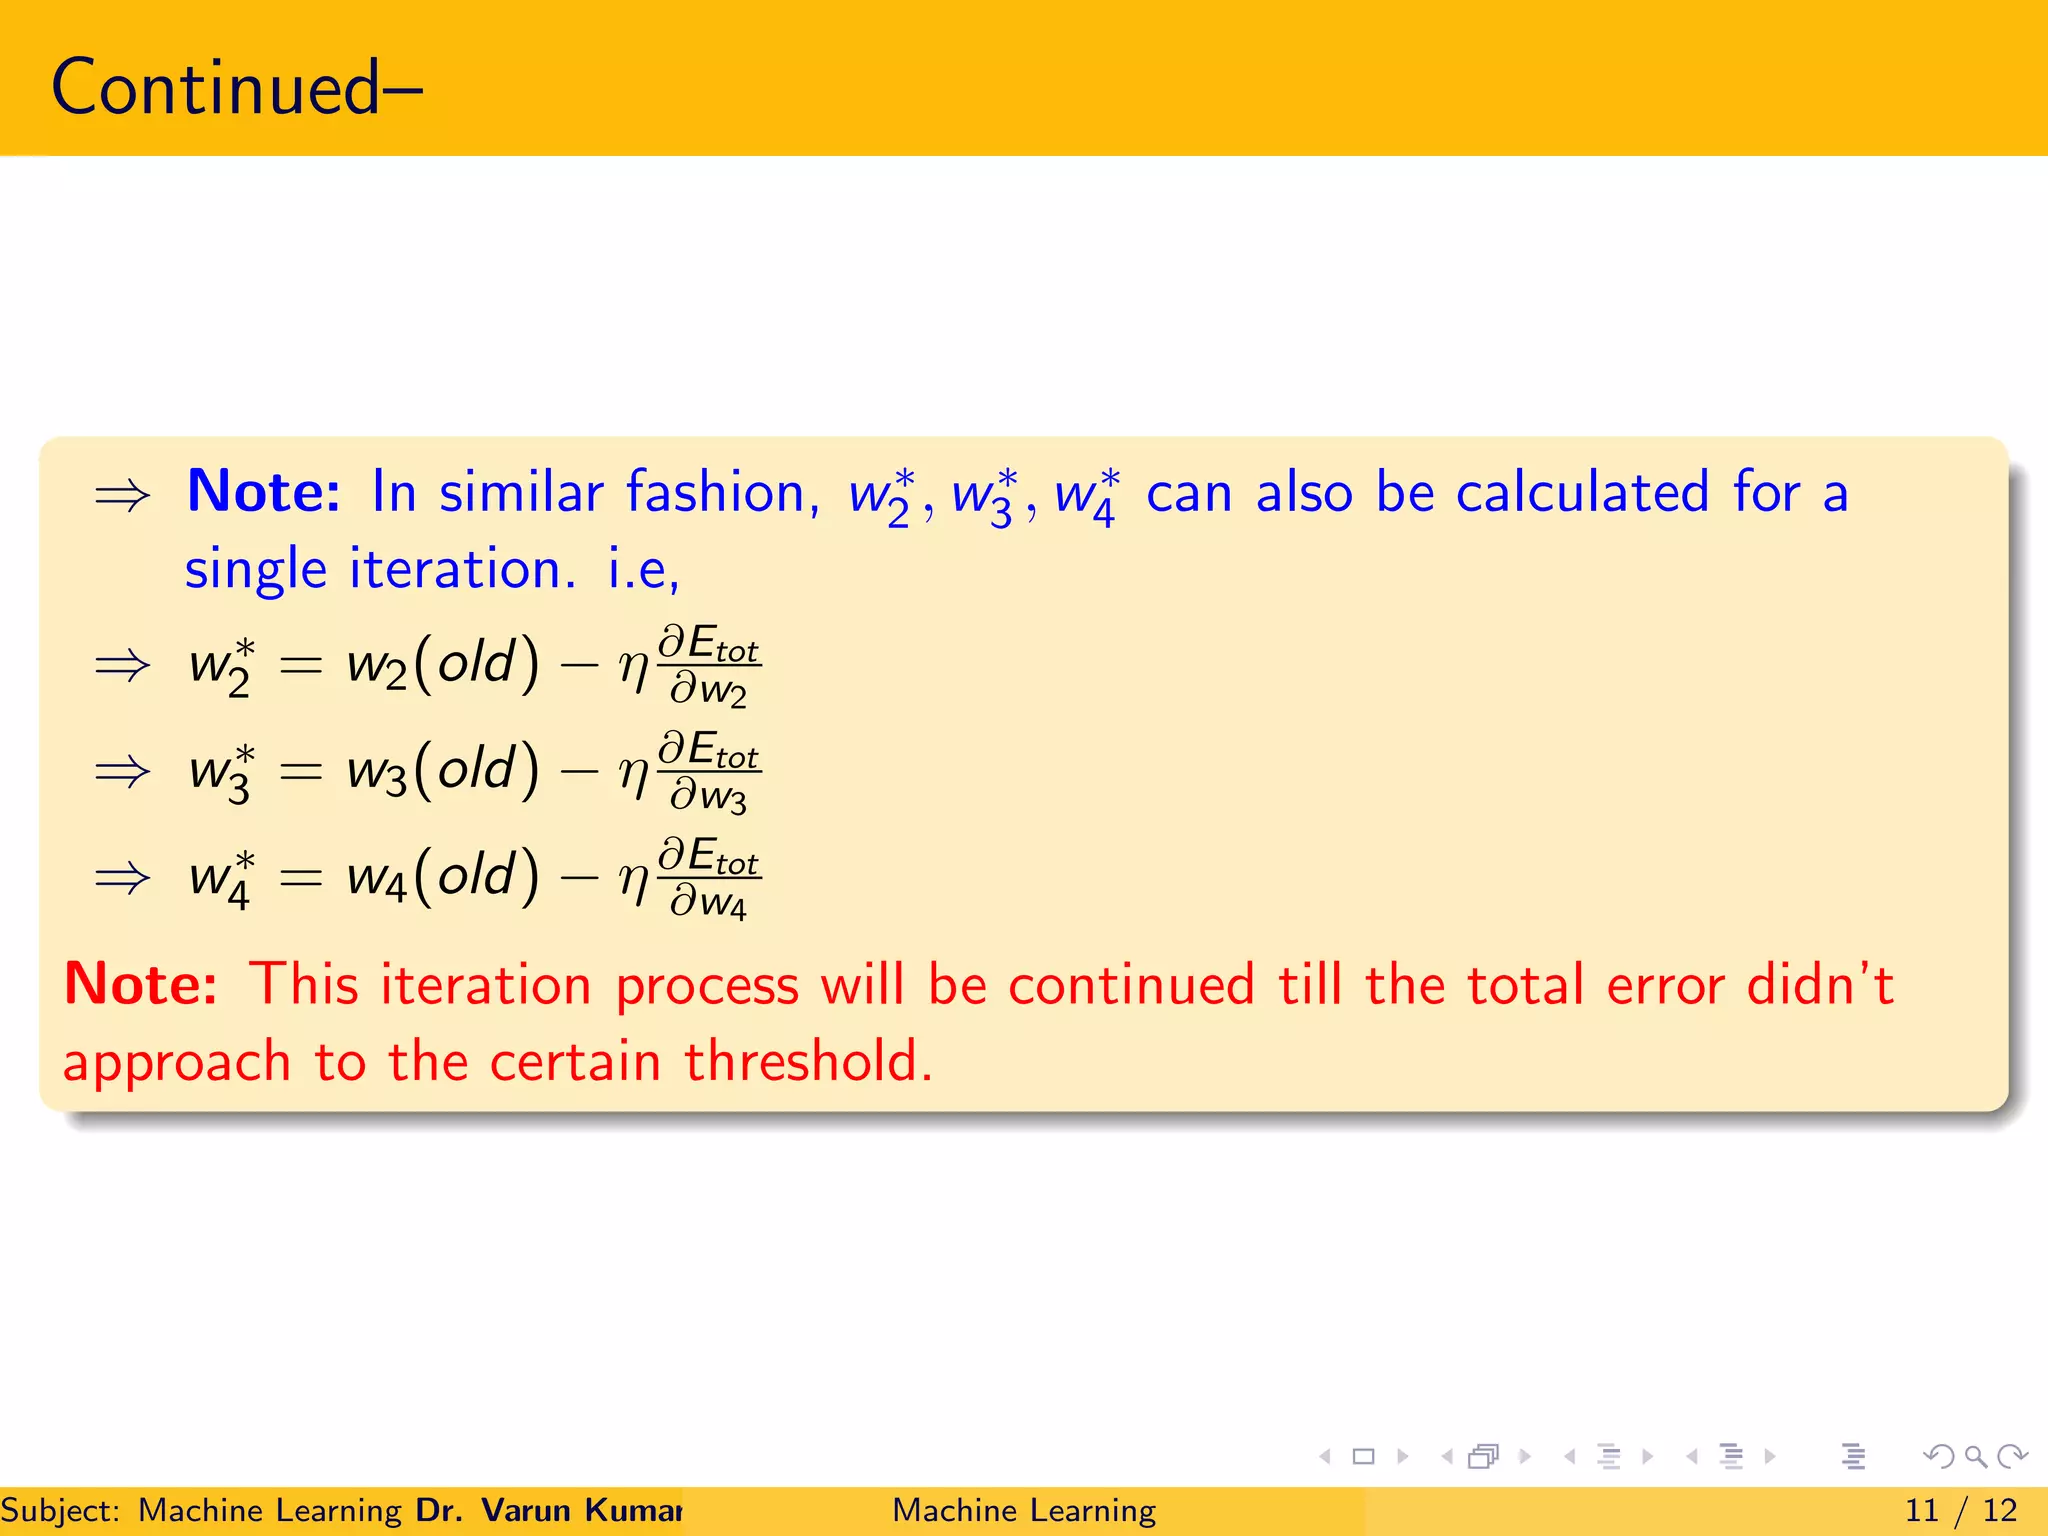Image resolution: width=2048 pixels, height=1536 pixels.
Task: Click the next slide arrow
Action: pos(1402,1457)
